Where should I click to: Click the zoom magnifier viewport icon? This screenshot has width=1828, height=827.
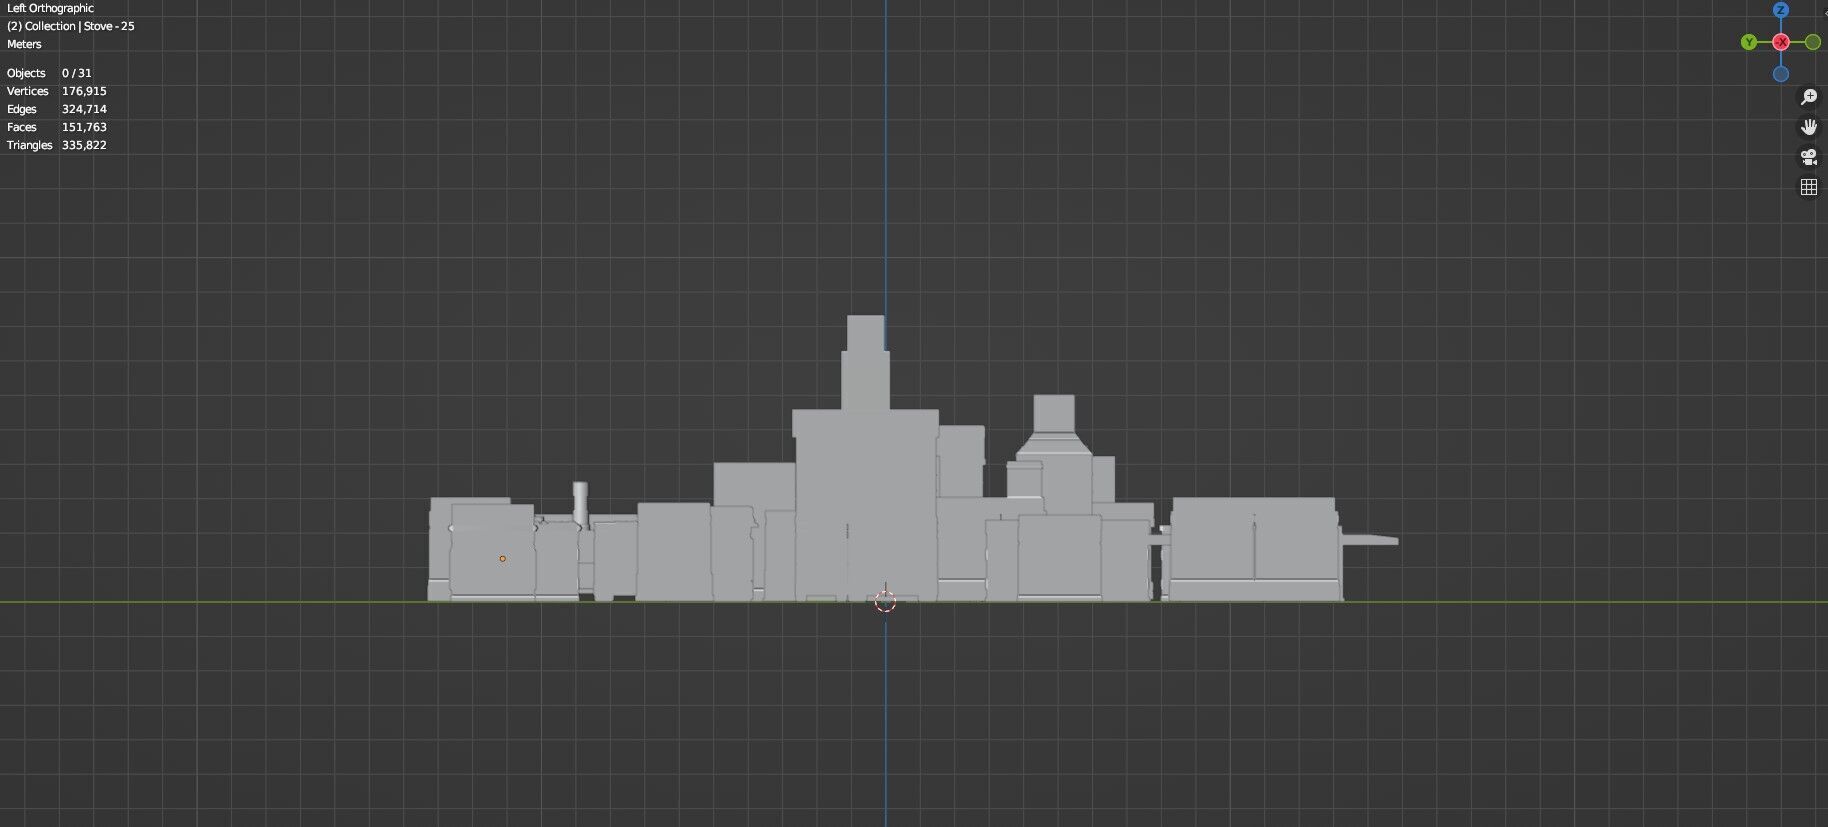[x=1808, y=97]
